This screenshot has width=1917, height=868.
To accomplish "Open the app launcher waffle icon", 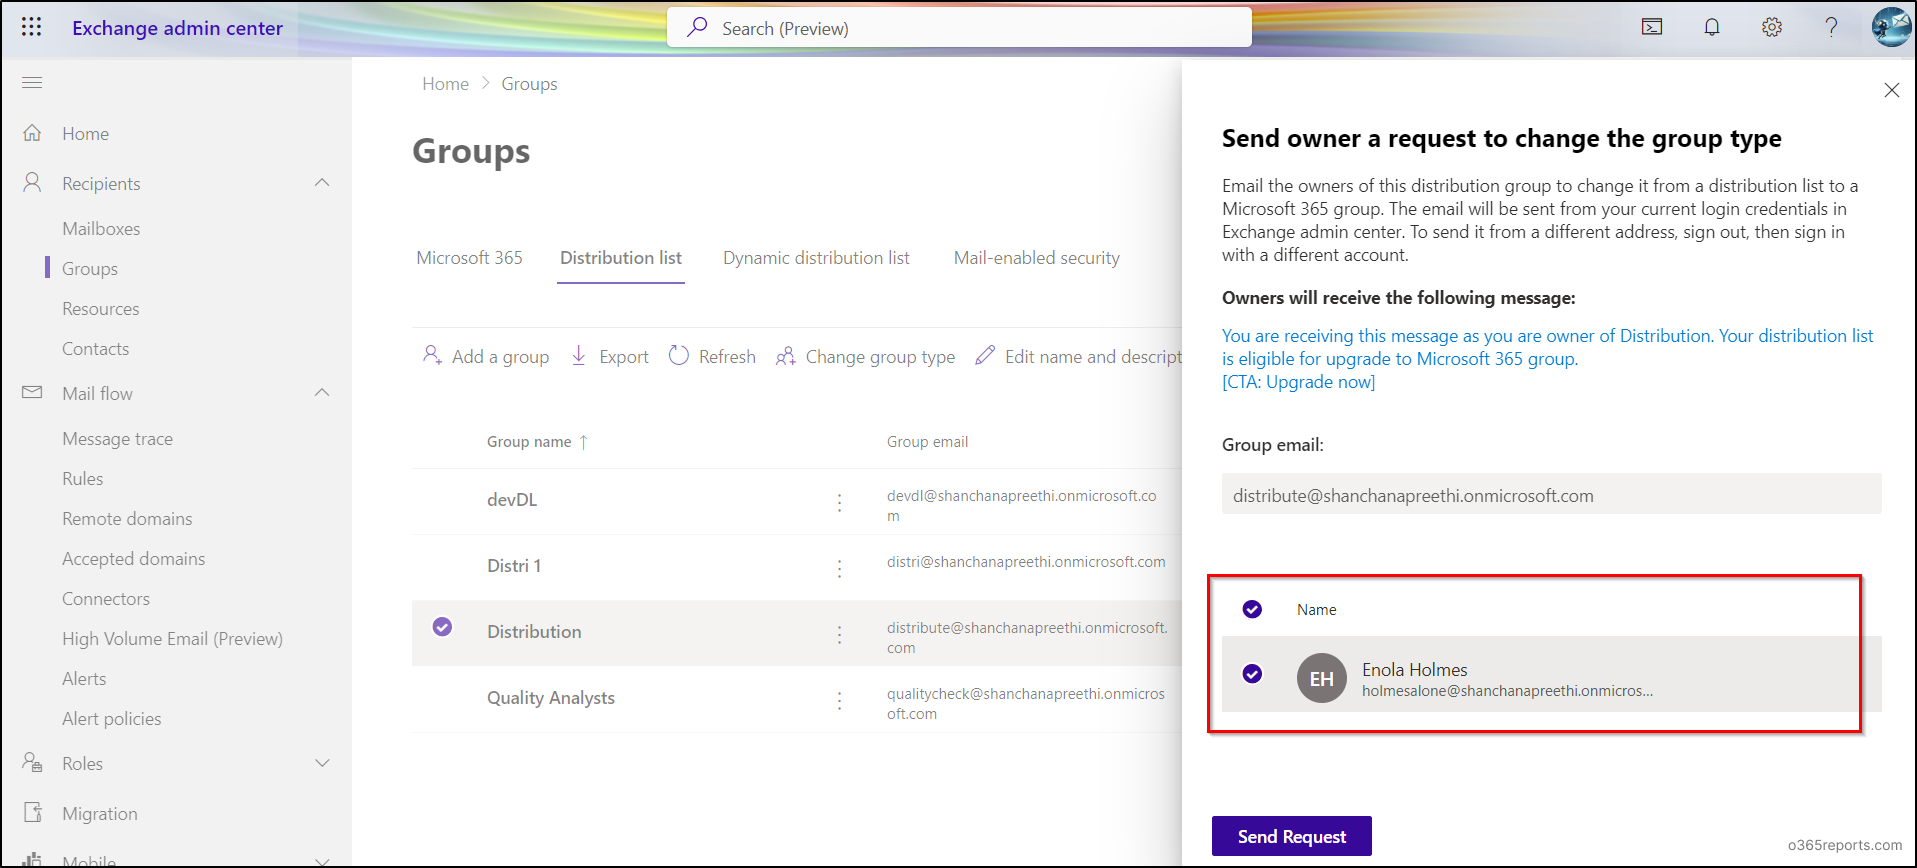I will pos(31,27).
